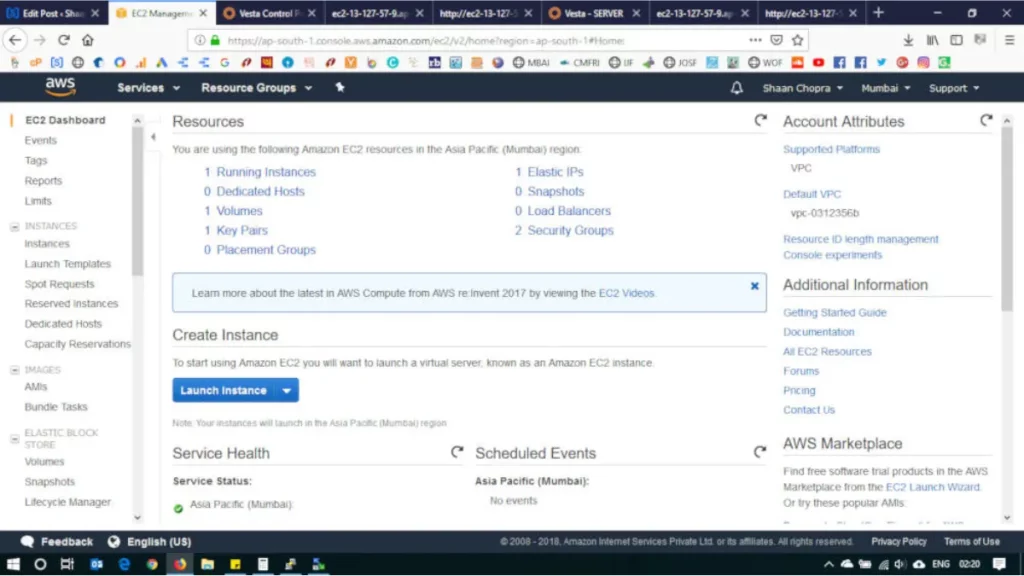Click the YouTube bookmark icon
Screen dimensions: 1024x576
click(x=818, y=63)
